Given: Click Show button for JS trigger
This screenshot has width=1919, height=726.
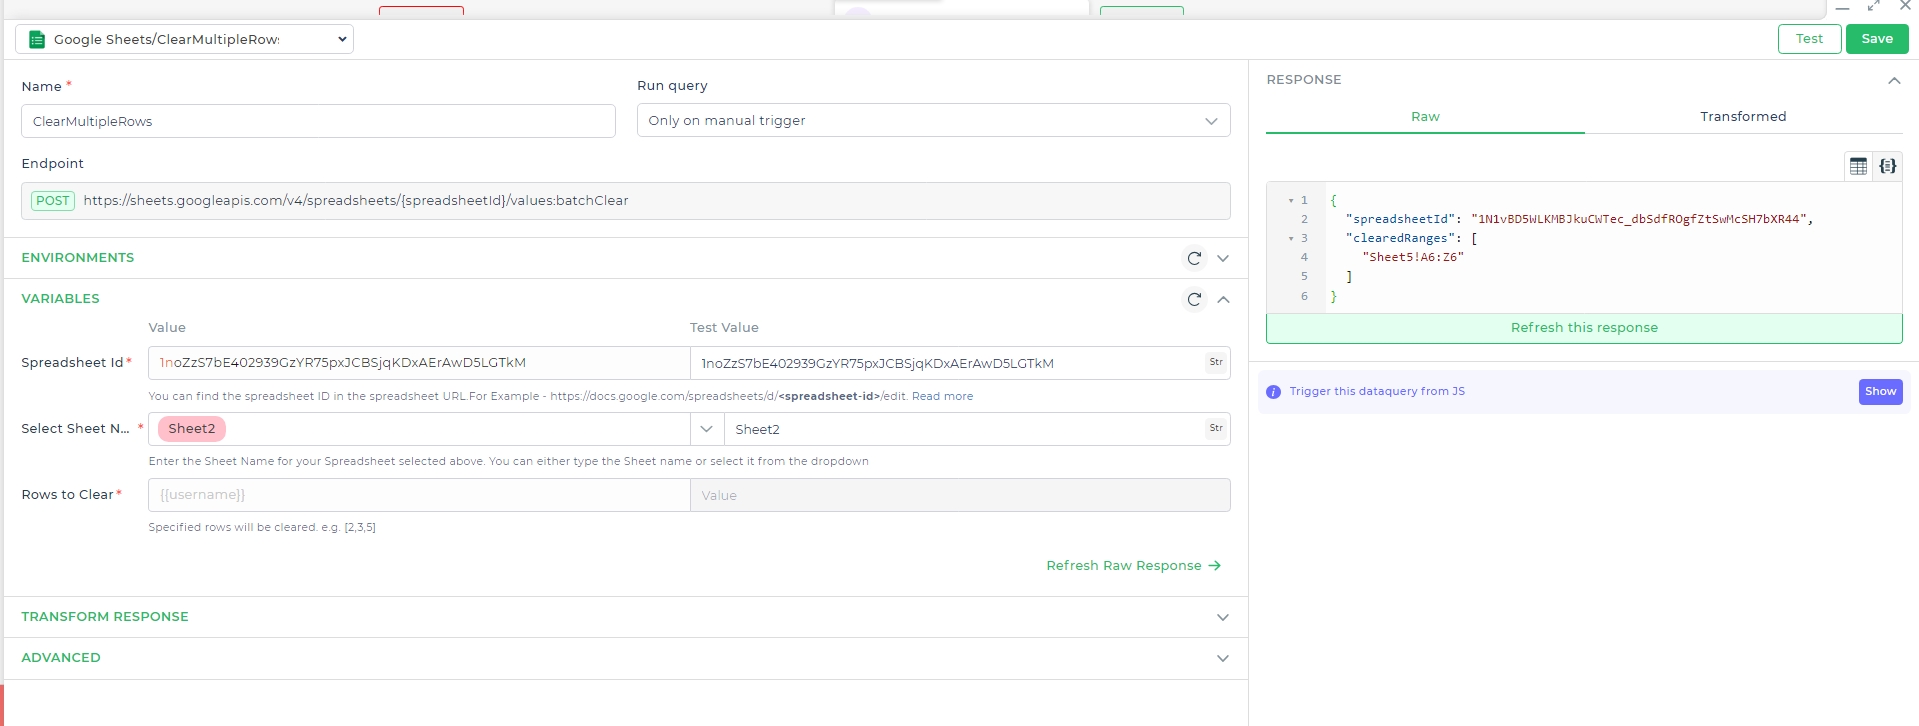Looking at the screenshot, I should (x=1880, y=392).
